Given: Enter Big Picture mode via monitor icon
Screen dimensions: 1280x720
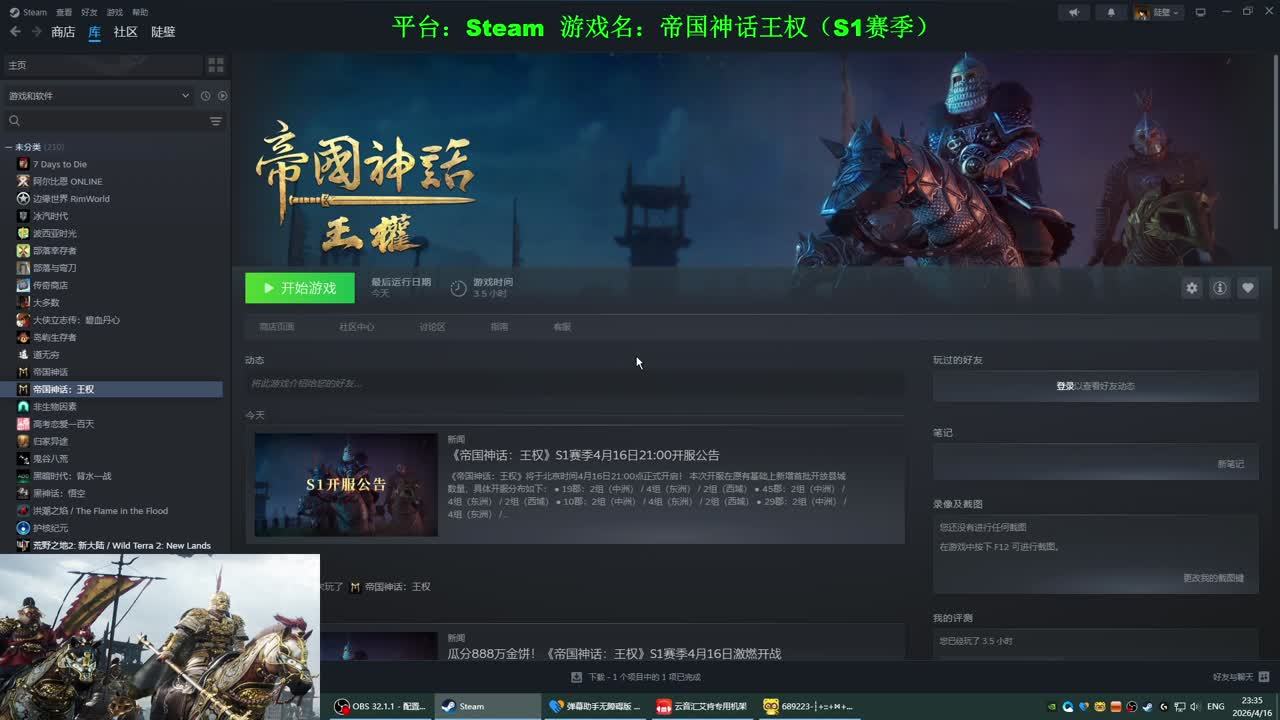Looking at the screenshot, I should click(x=1201, y=13).
